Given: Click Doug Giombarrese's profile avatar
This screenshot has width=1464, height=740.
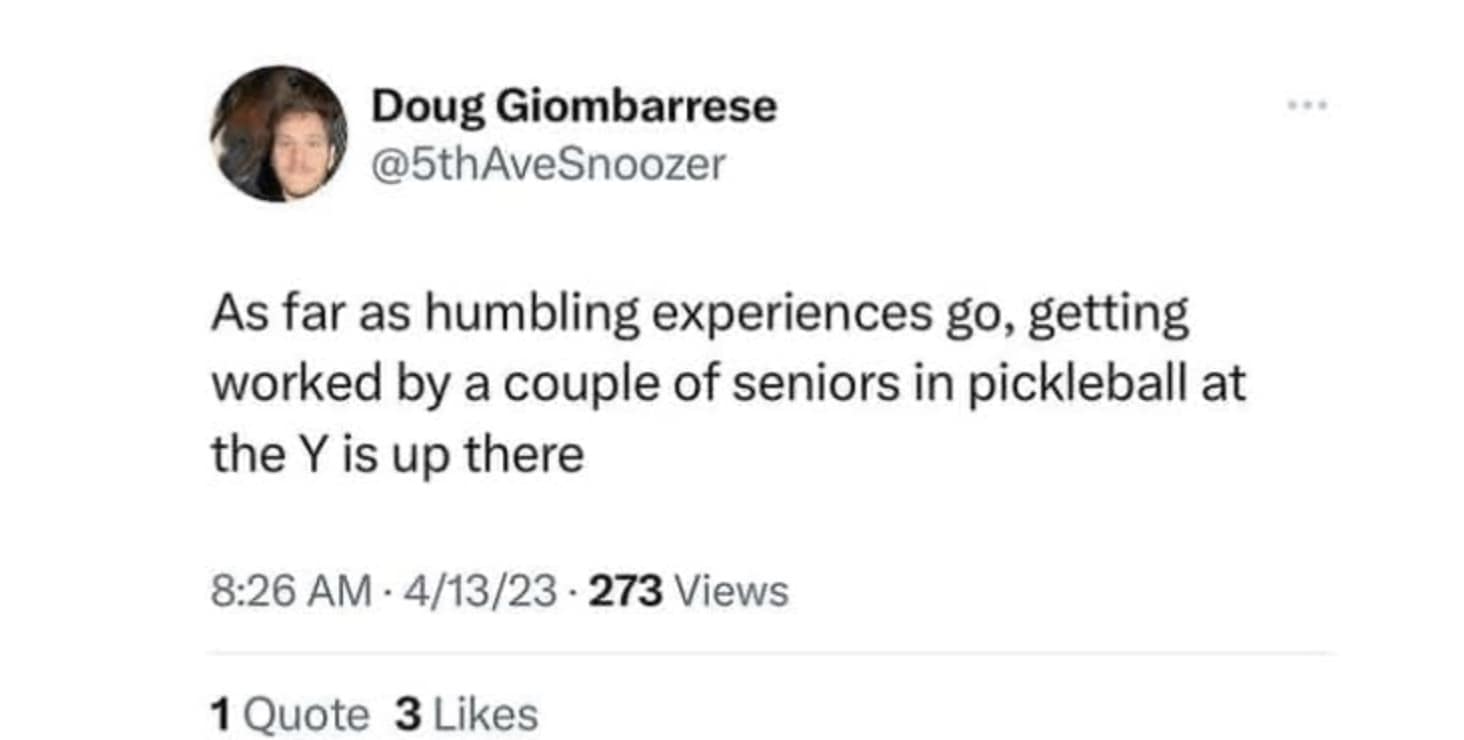Looking at the screenshot, I should [x=279, y=134].
